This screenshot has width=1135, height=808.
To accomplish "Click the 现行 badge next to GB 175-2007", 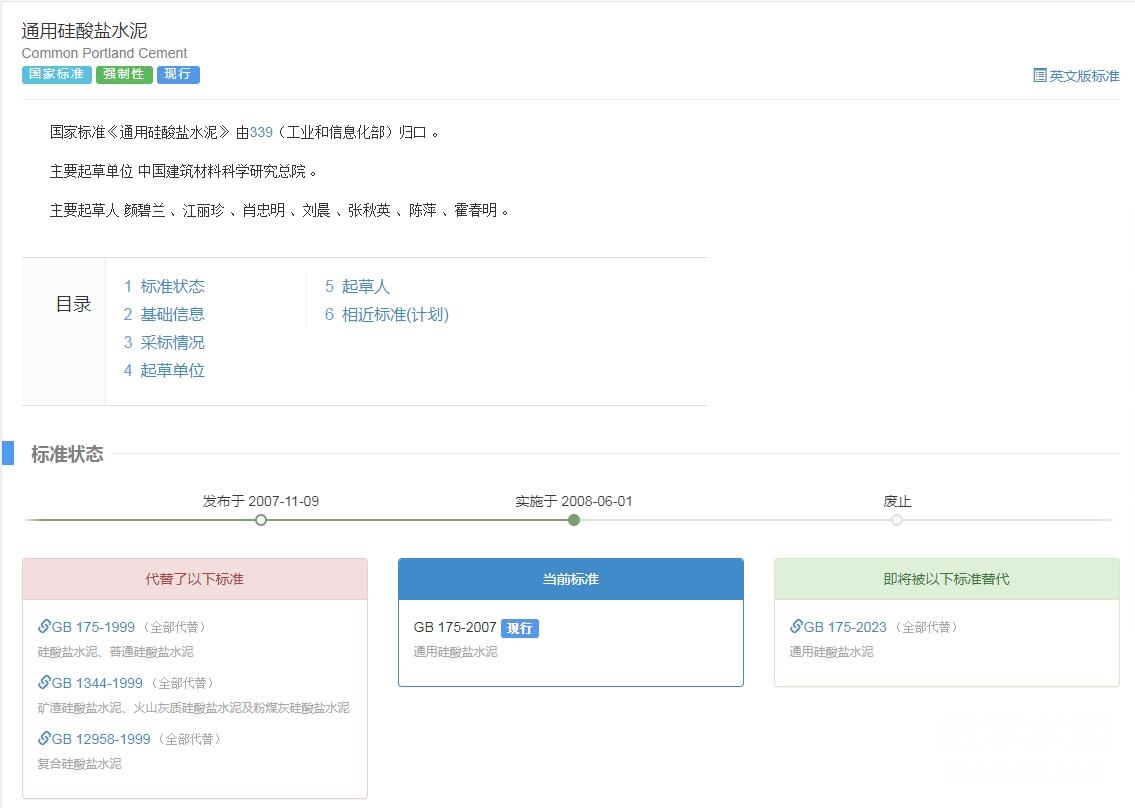I will (x=519, y=628).
